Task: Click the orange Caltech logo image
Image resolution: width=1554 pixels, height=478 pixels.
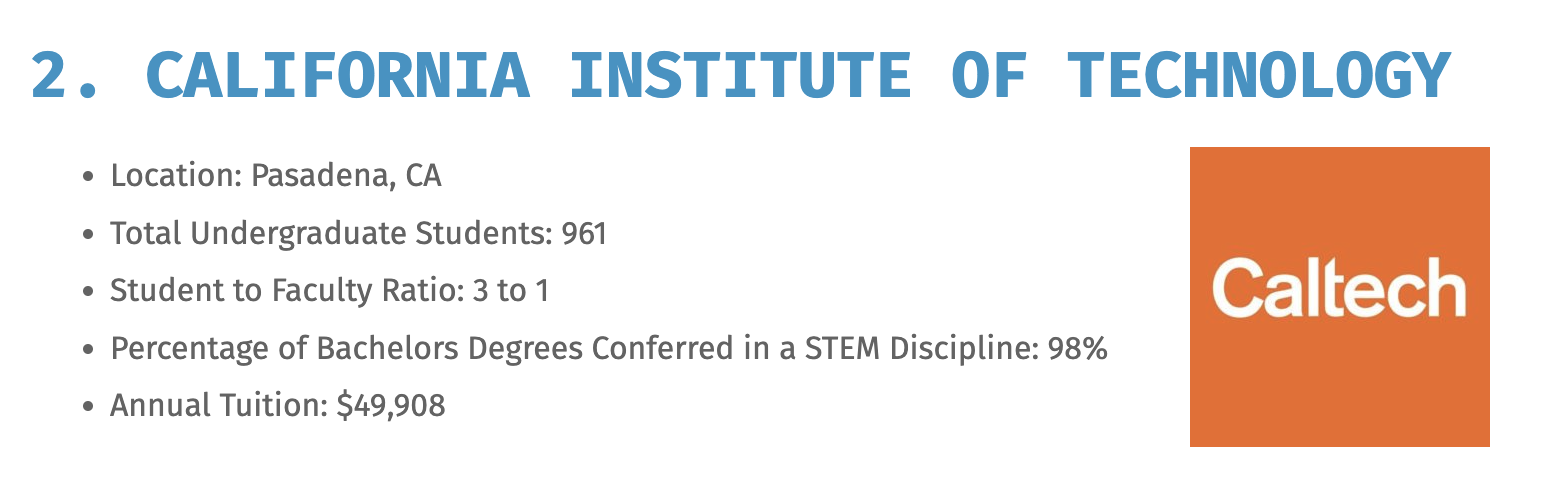Action: coord(1339,296)
